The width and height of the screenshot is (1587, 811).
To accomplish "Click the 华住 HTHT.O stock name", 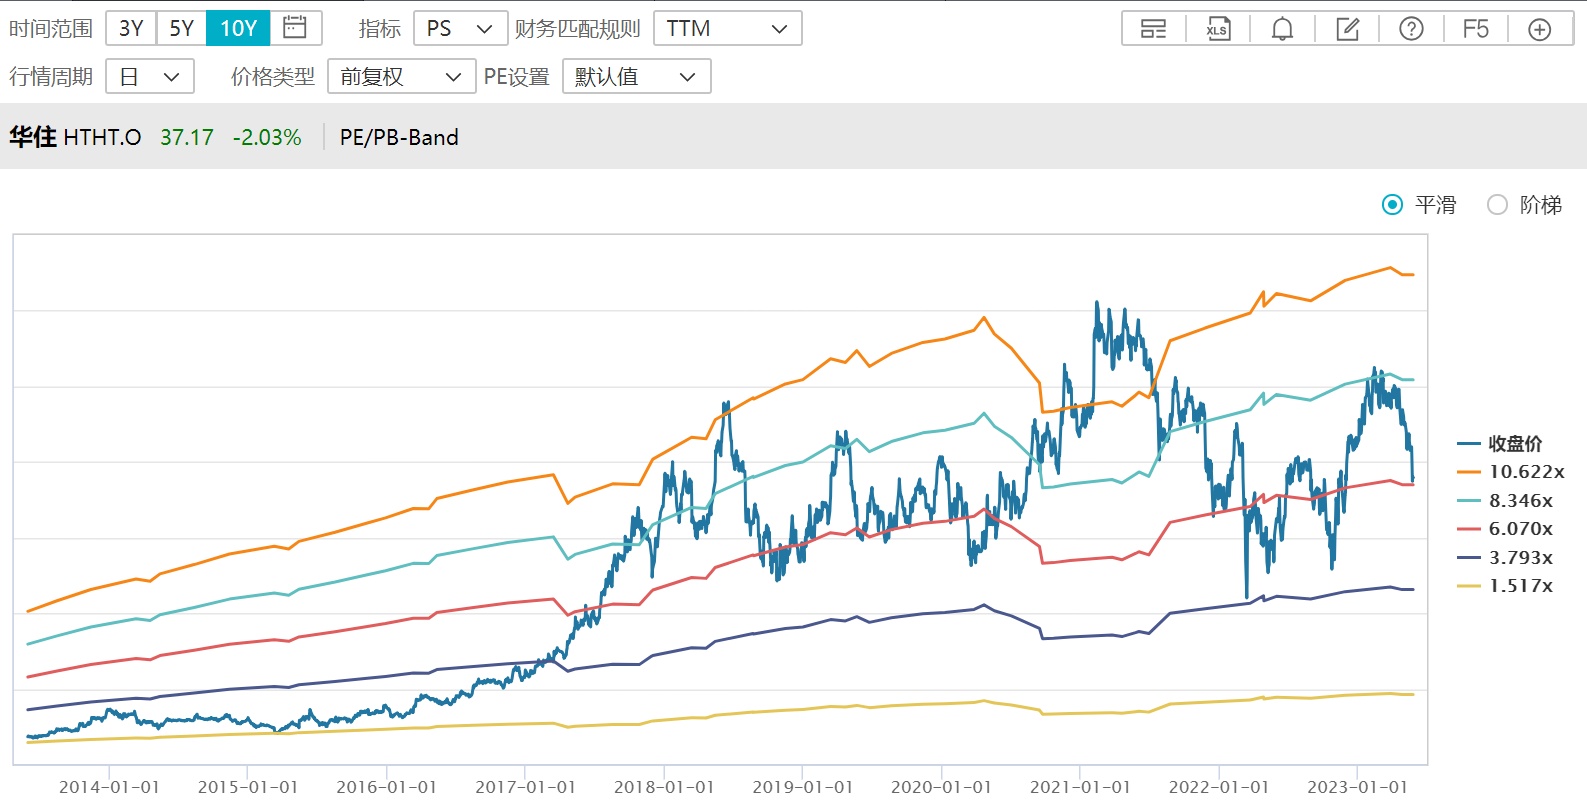I will point(75,137).
